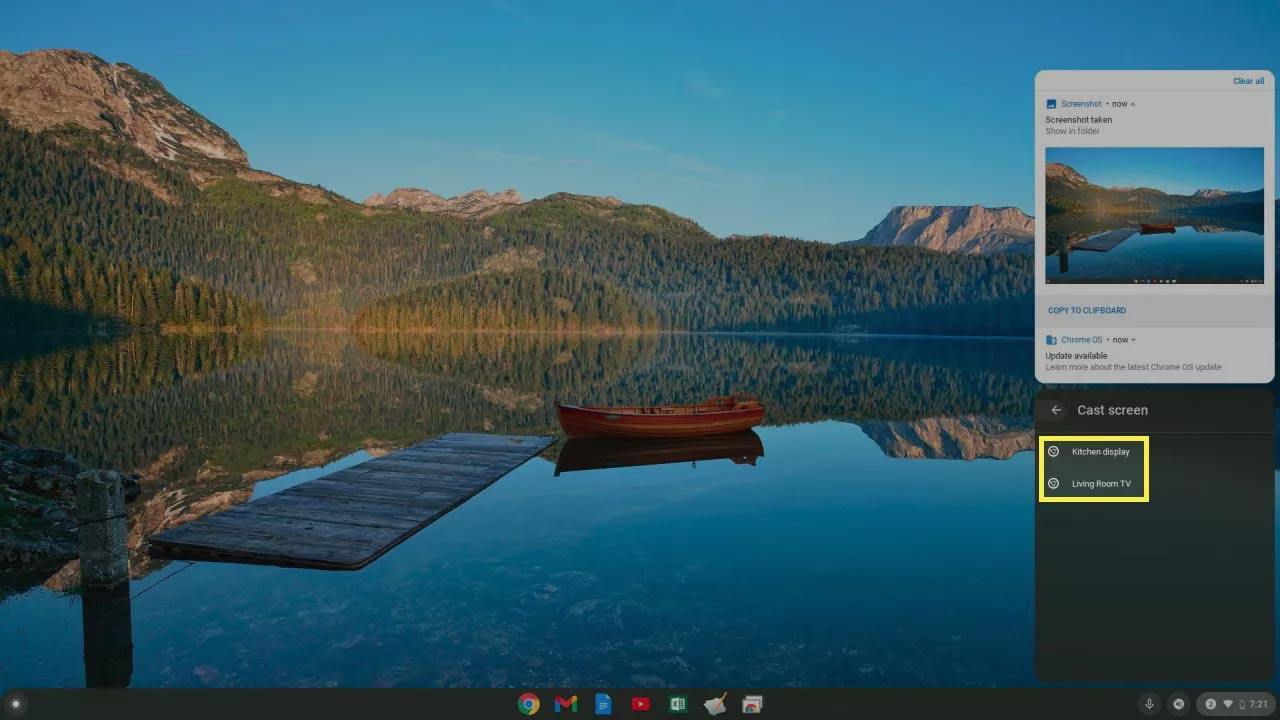
Task: Open the launcher circle button on shelf
Action: pos(15,704)
